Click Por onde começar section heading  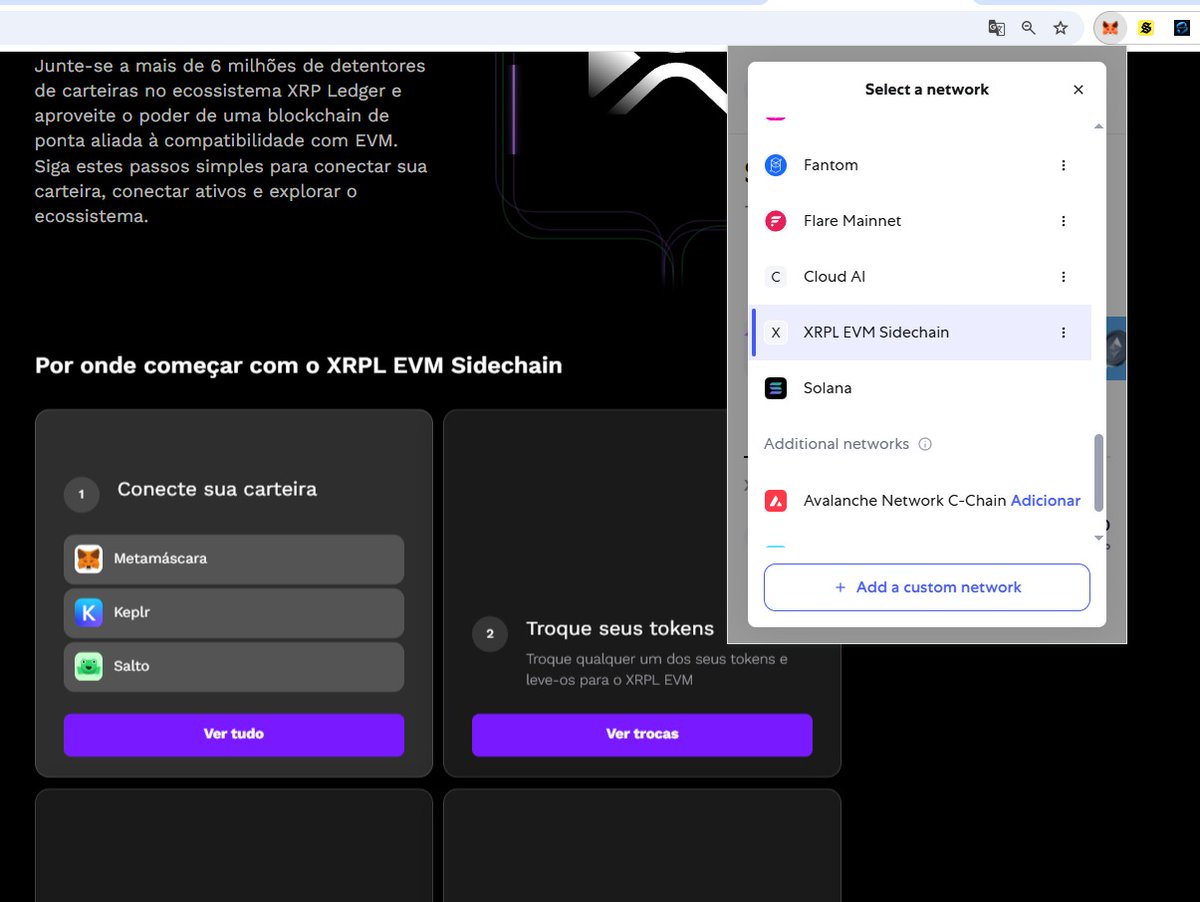(x=299, y=366)
